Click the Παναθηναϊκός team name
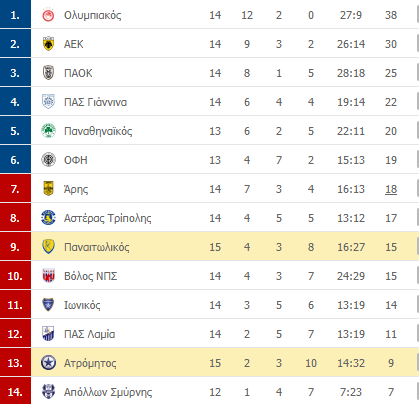The width and height of the screenshot is (419, 404). pyautogui.click(x=98, y=131)
